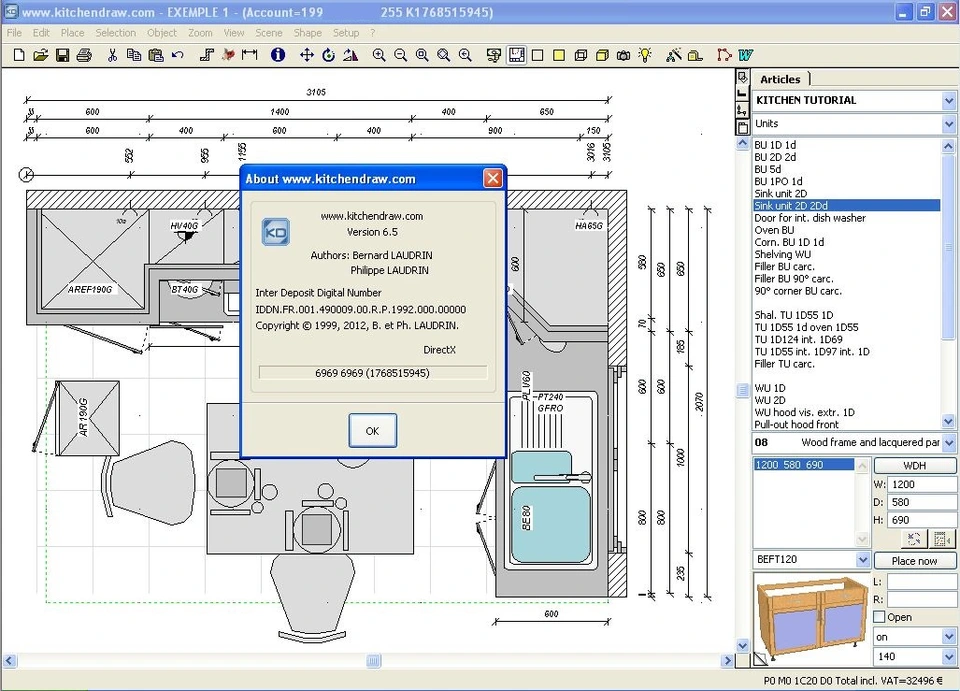Open the BEFT120 reference dropdown
960x691 pixels.
863,559
